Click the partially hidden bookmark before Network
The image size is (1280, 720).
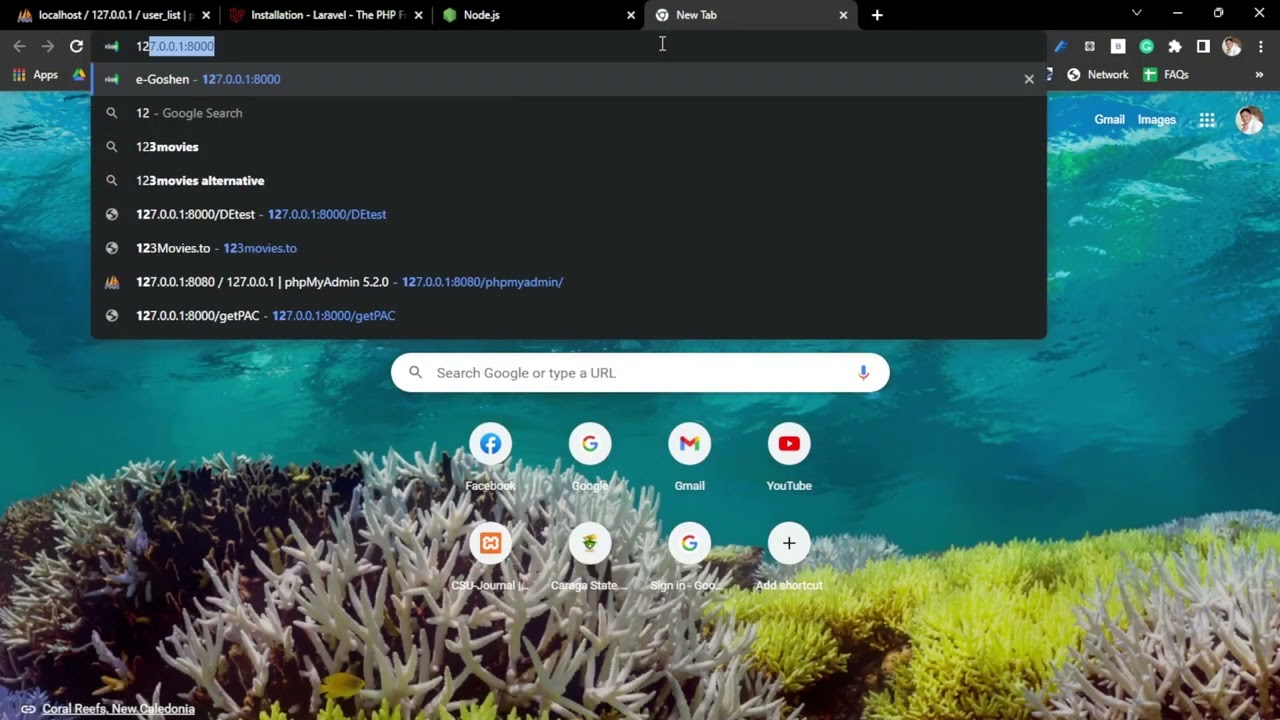1050,75
